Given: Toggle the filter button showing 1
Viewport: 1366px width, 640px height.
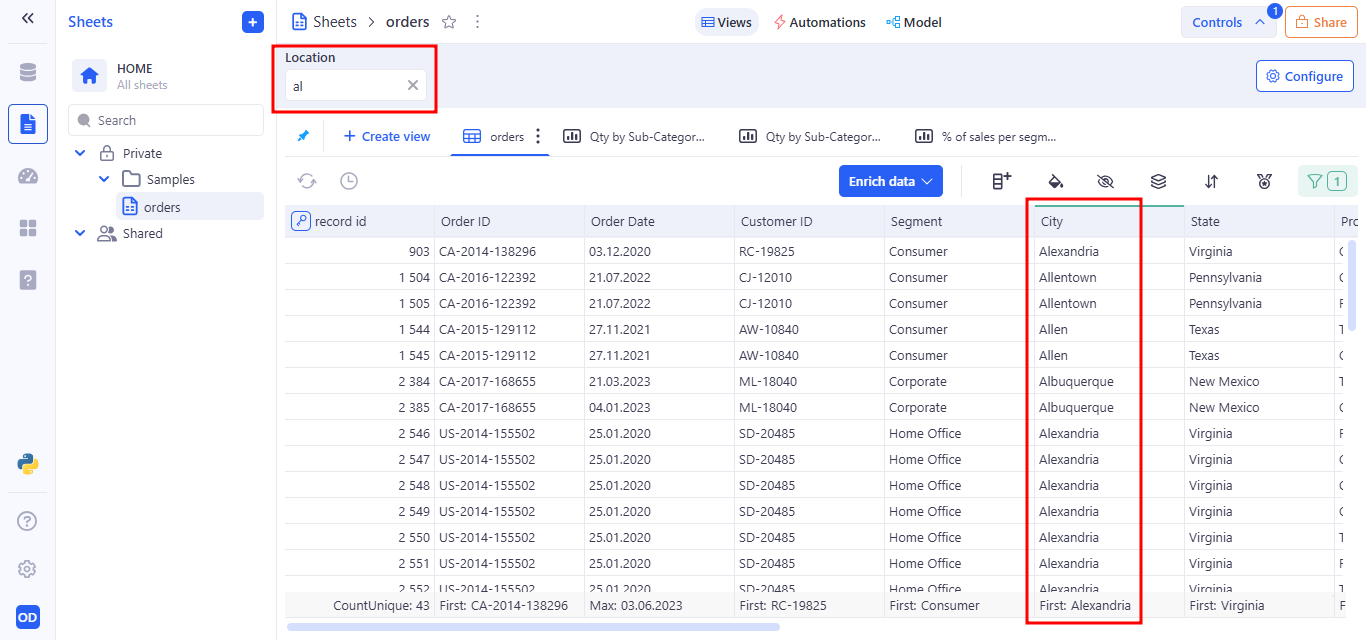Looking at the screenshot, I should [1327, 181].
